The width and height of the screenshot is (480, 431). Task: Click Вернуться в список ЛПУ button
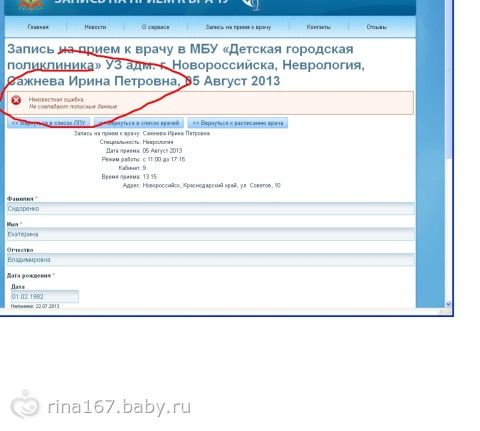tap(49, 123)
